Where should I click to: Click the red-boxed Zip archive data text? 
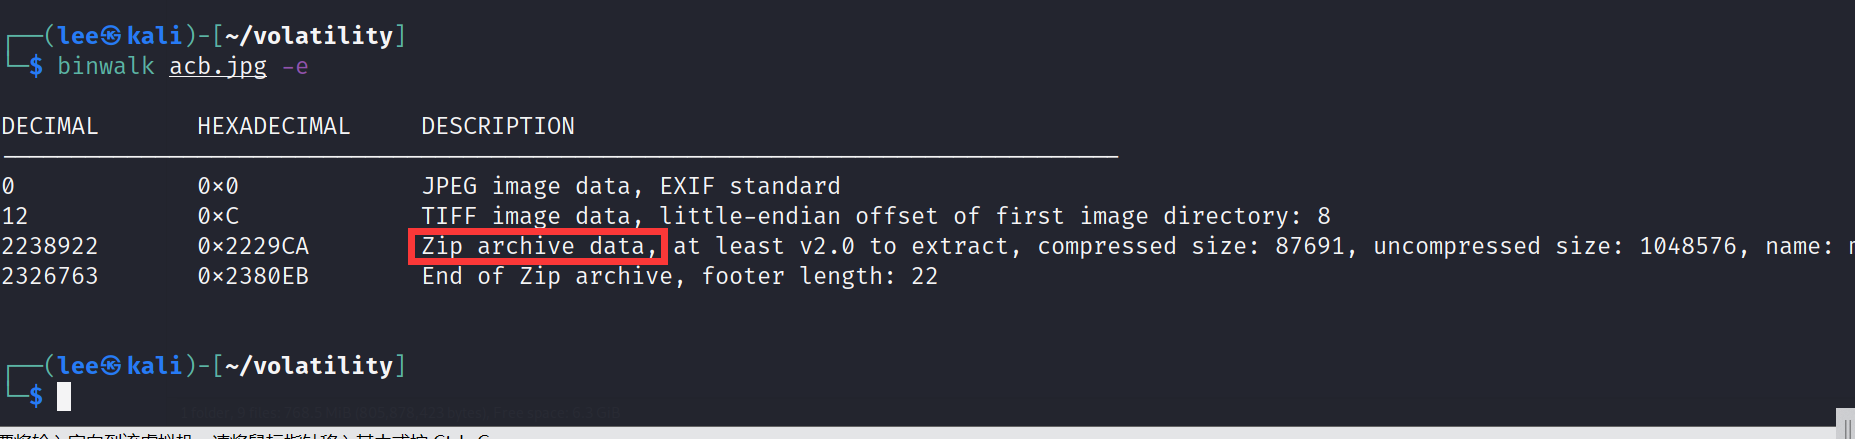[x=538, y=246]
